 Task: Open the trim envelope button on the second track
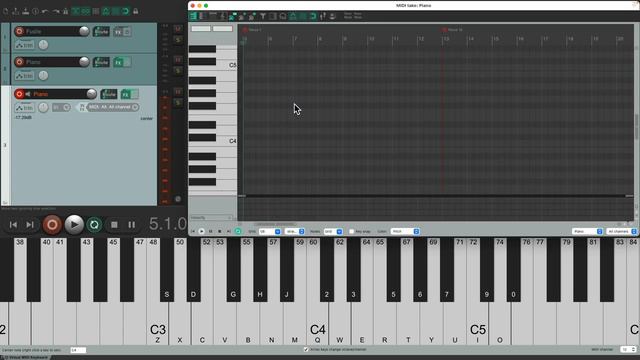[x=24, y=76]
